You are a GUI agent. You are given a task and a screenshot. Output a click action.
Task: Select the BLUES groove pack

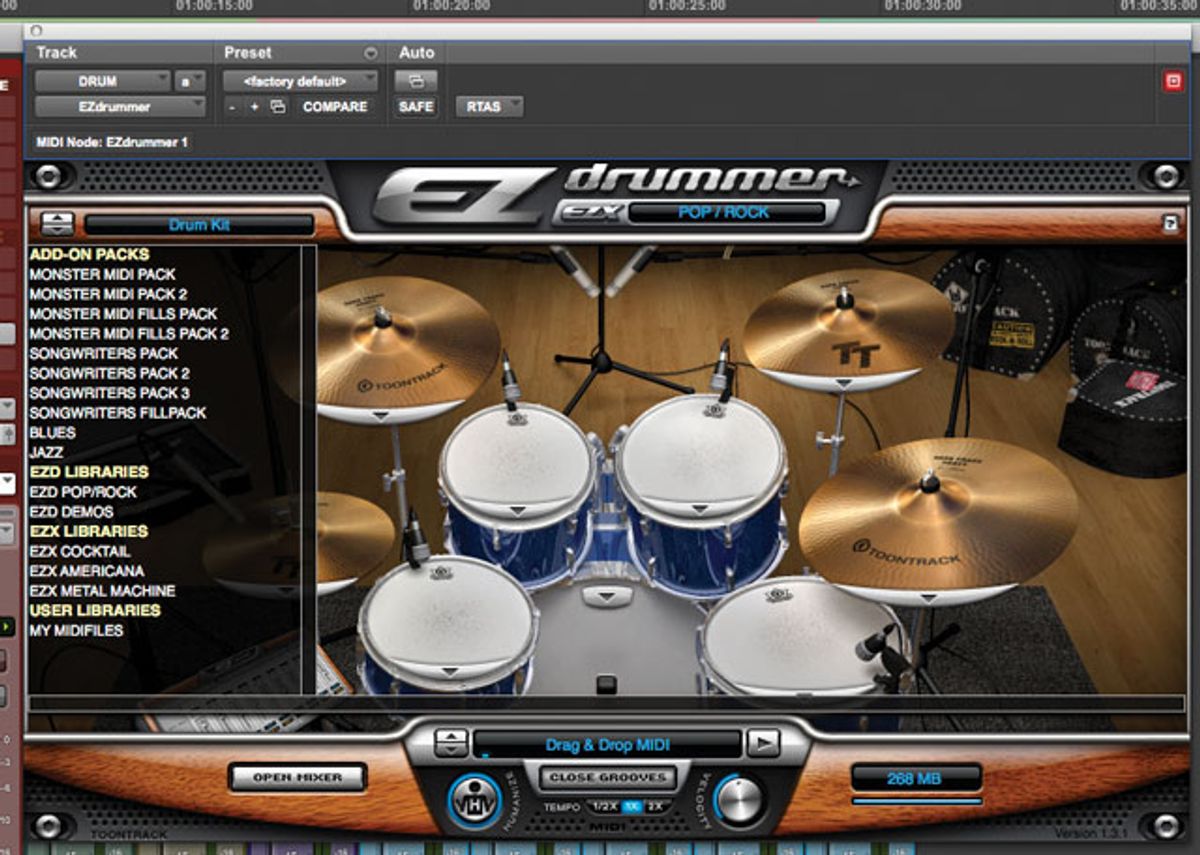click(52, 432)
